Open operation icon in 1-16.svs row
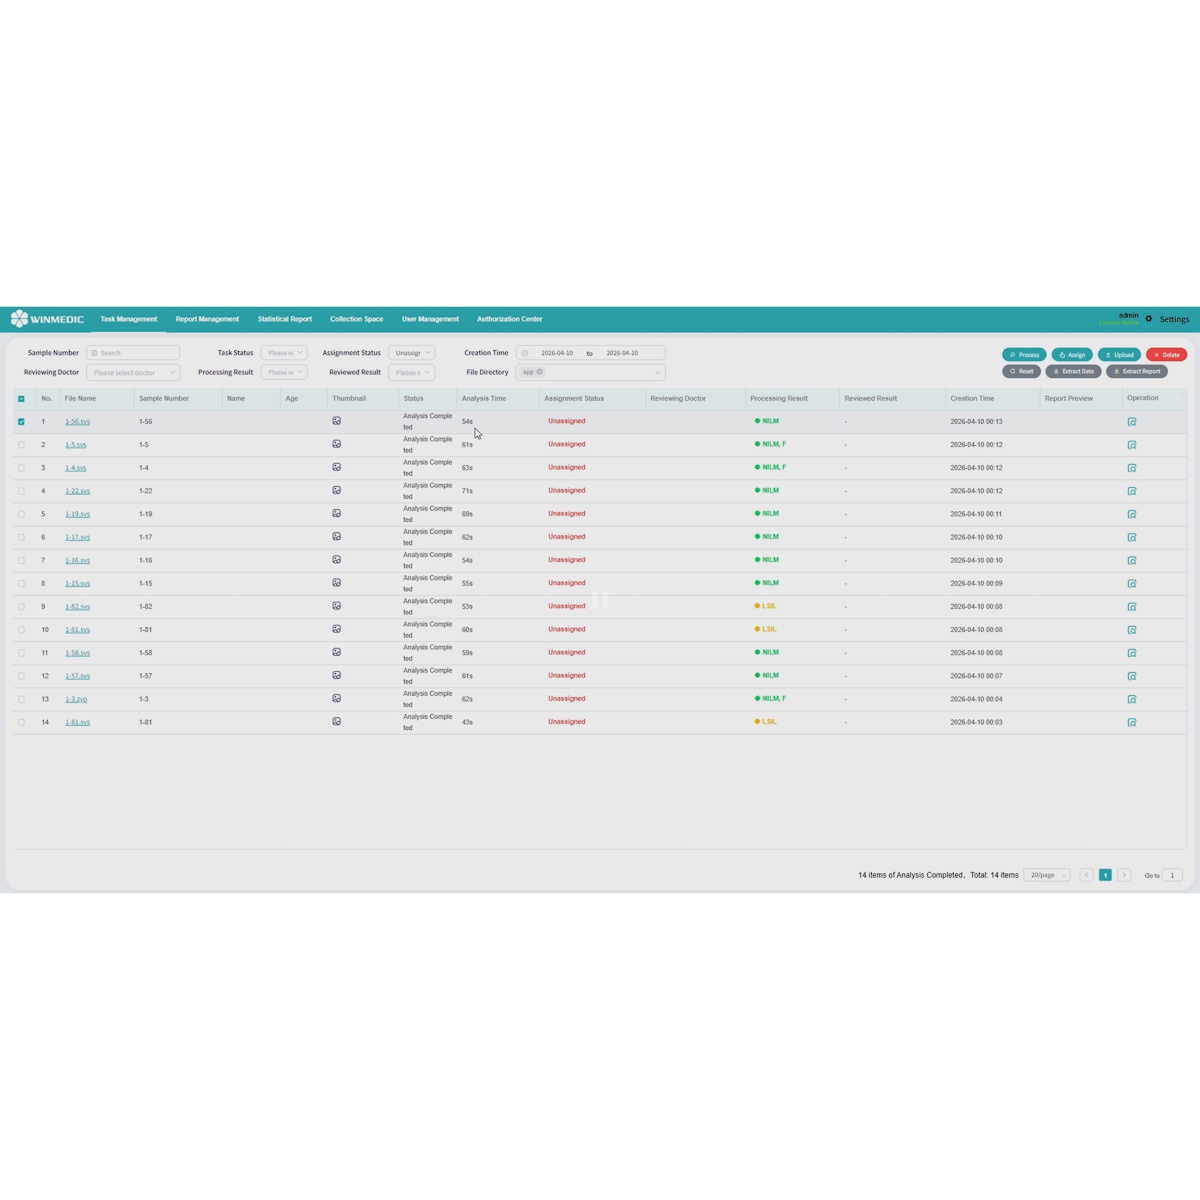 click(1132, 560)
